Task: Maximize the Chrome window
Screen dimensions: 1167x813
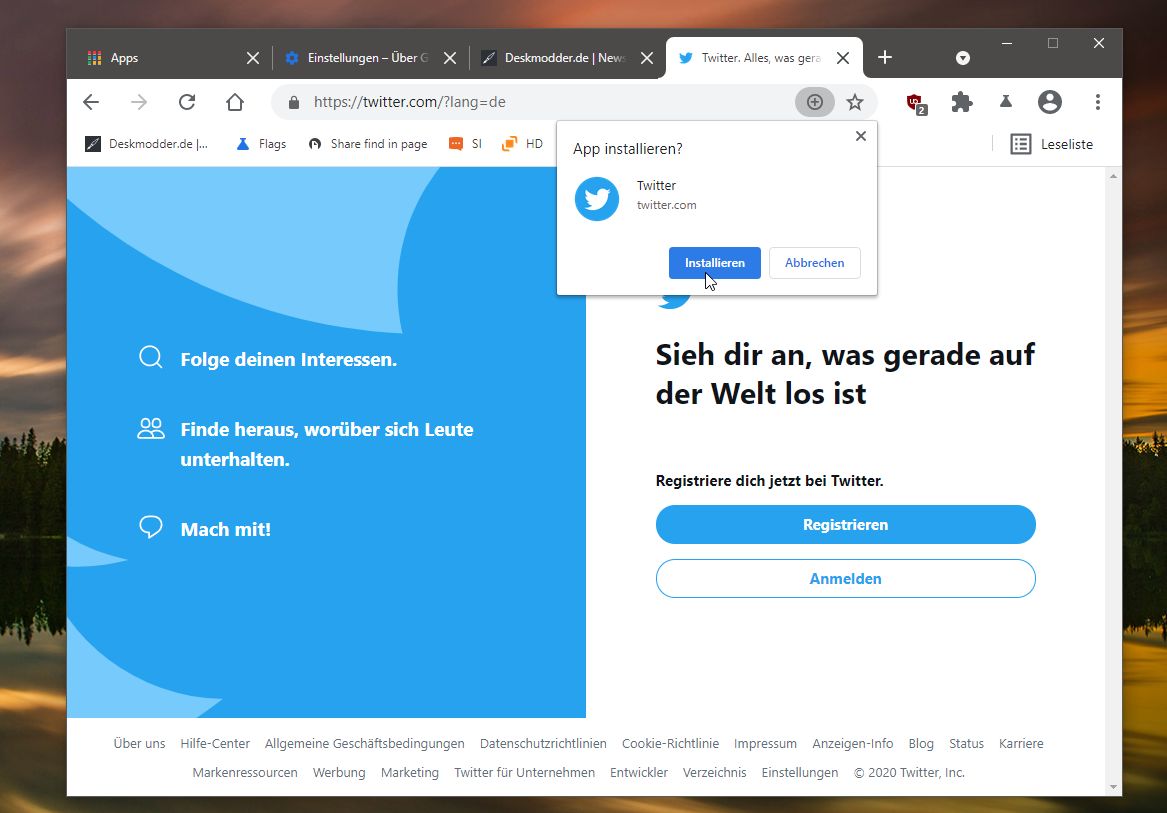Action: (1052, 43)
